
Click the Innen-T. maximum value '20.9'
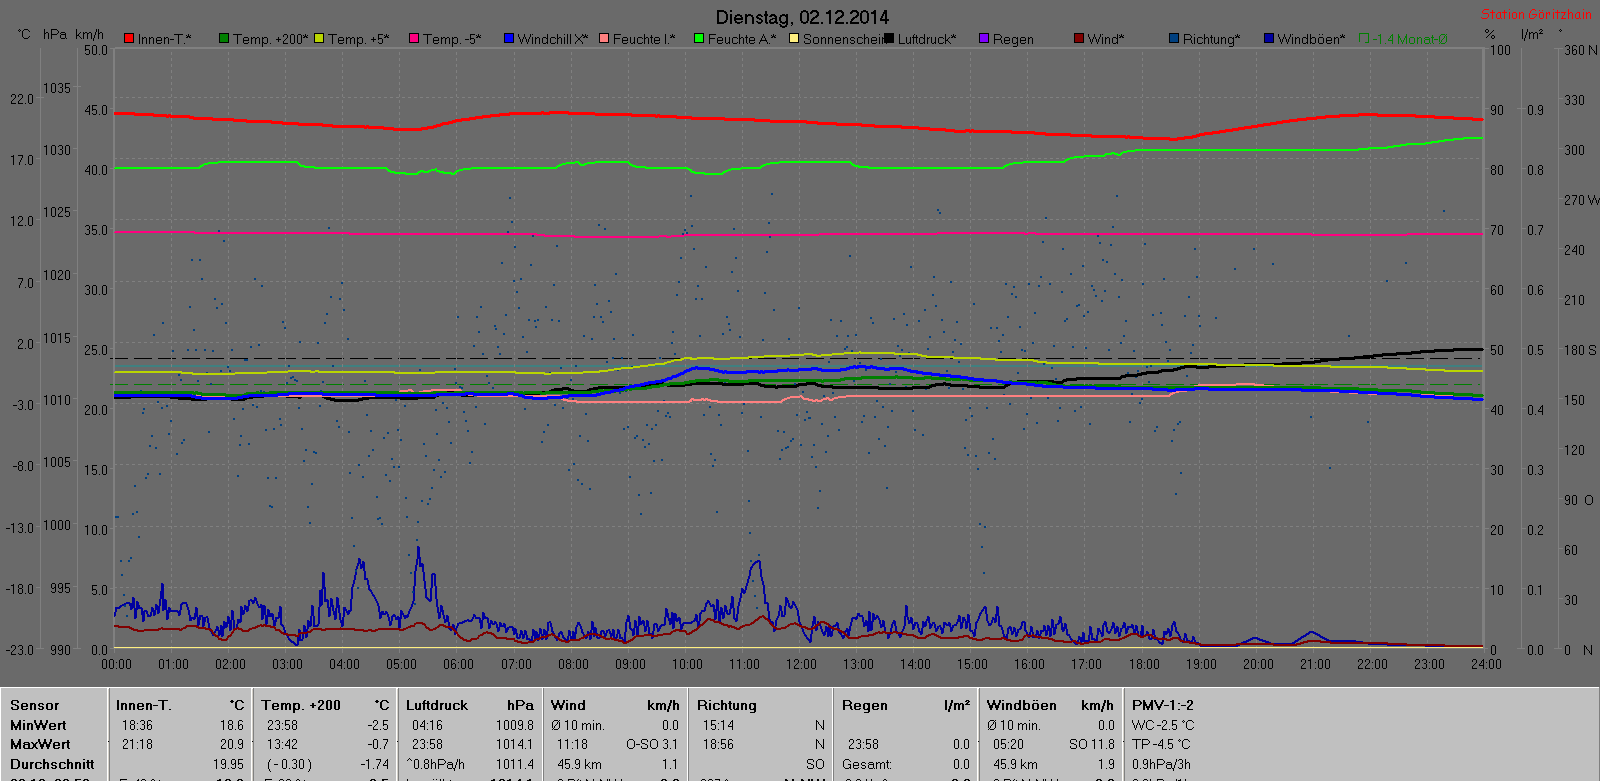(x=232, y=744)
